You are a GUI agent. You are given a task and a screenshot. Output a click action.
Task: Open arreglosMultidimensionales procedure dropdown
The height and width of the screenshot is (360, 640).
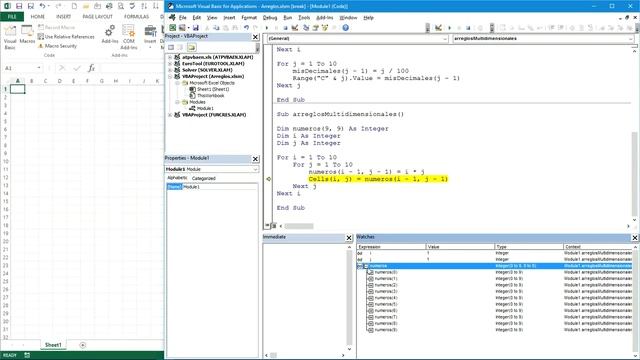pos(631,38)
